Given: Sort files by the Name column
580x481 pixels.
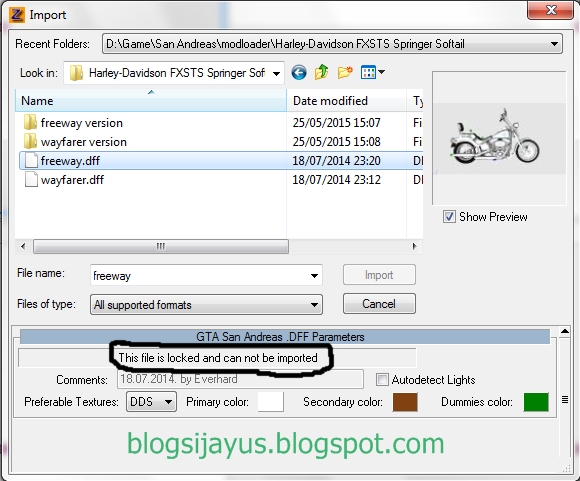Looking at the screenshot, I should point(151,101).
